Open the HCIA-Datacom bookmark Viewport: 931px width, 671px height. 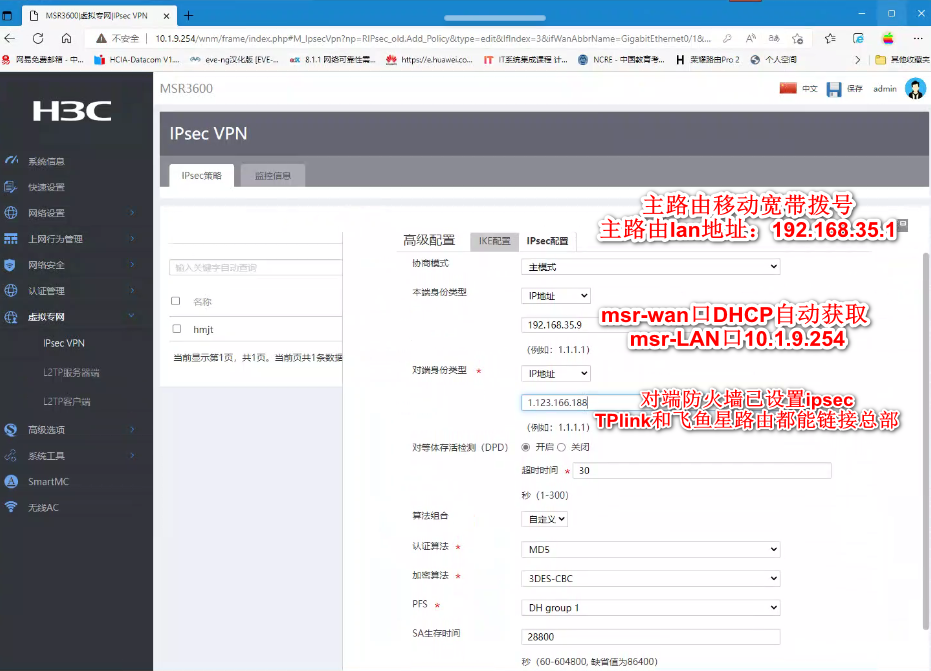(x=137, y=59)
